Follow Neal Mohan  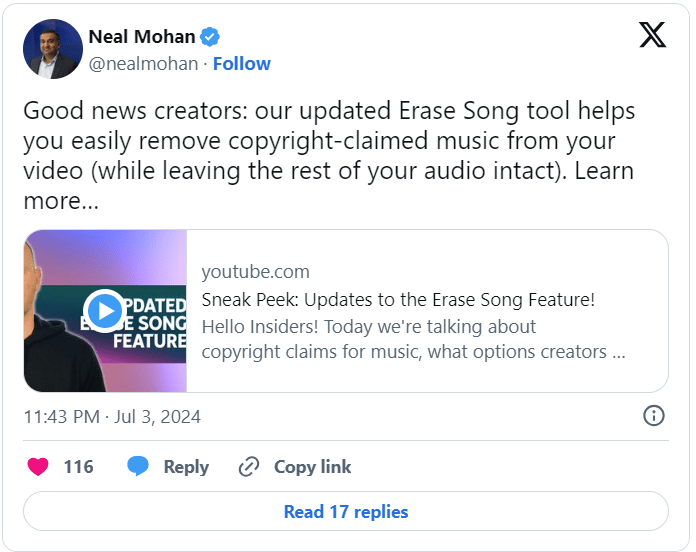pos(241,64)
